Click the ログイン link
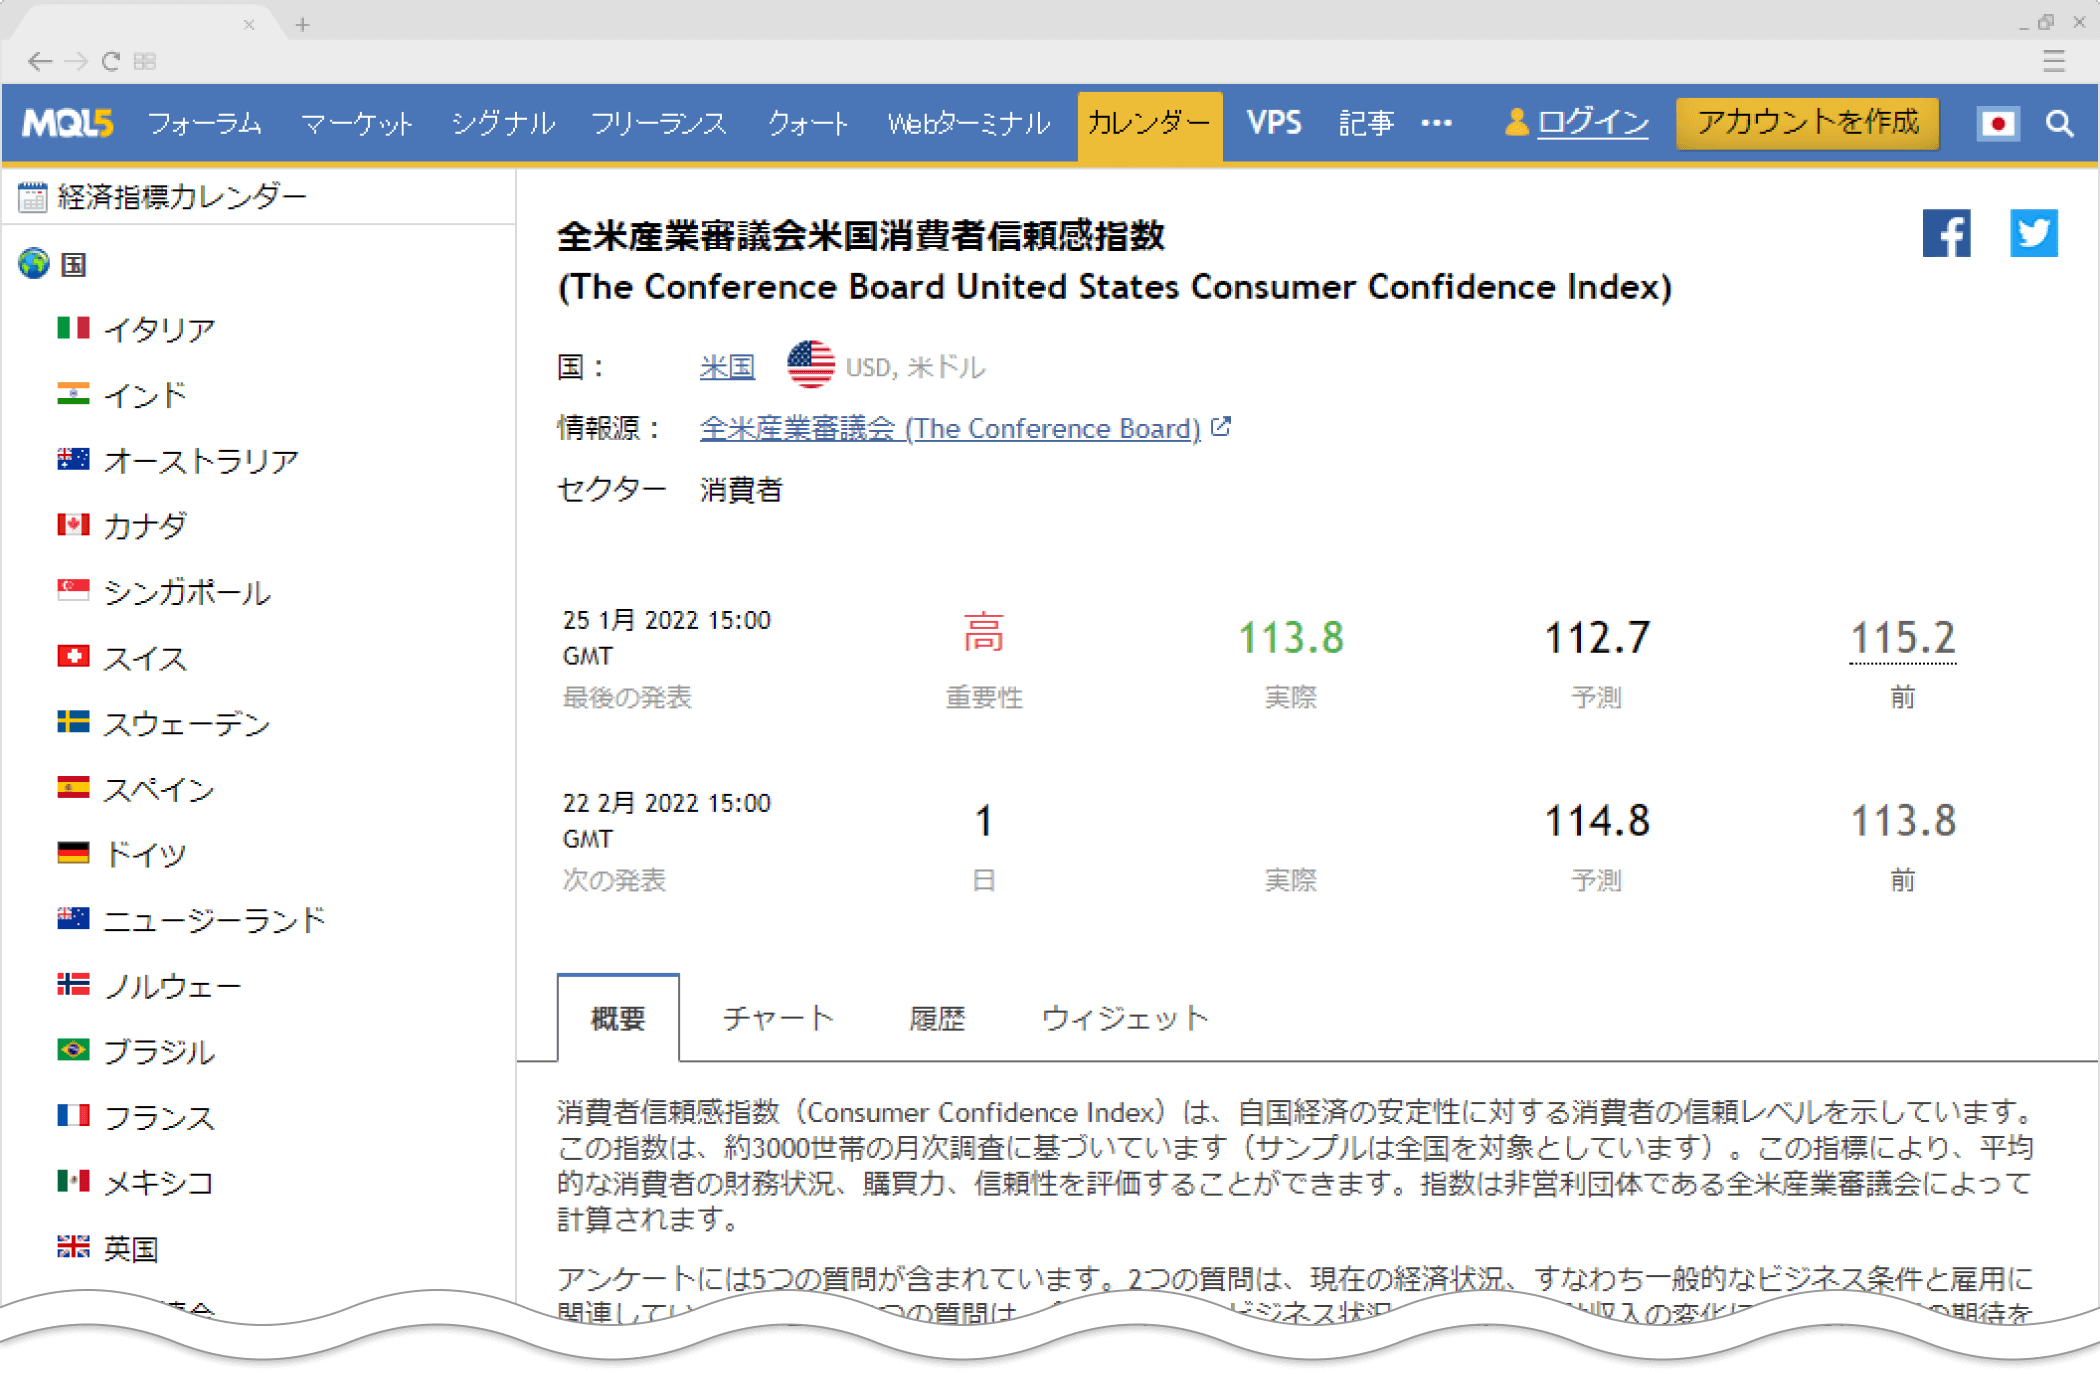 click(1593, 123)
